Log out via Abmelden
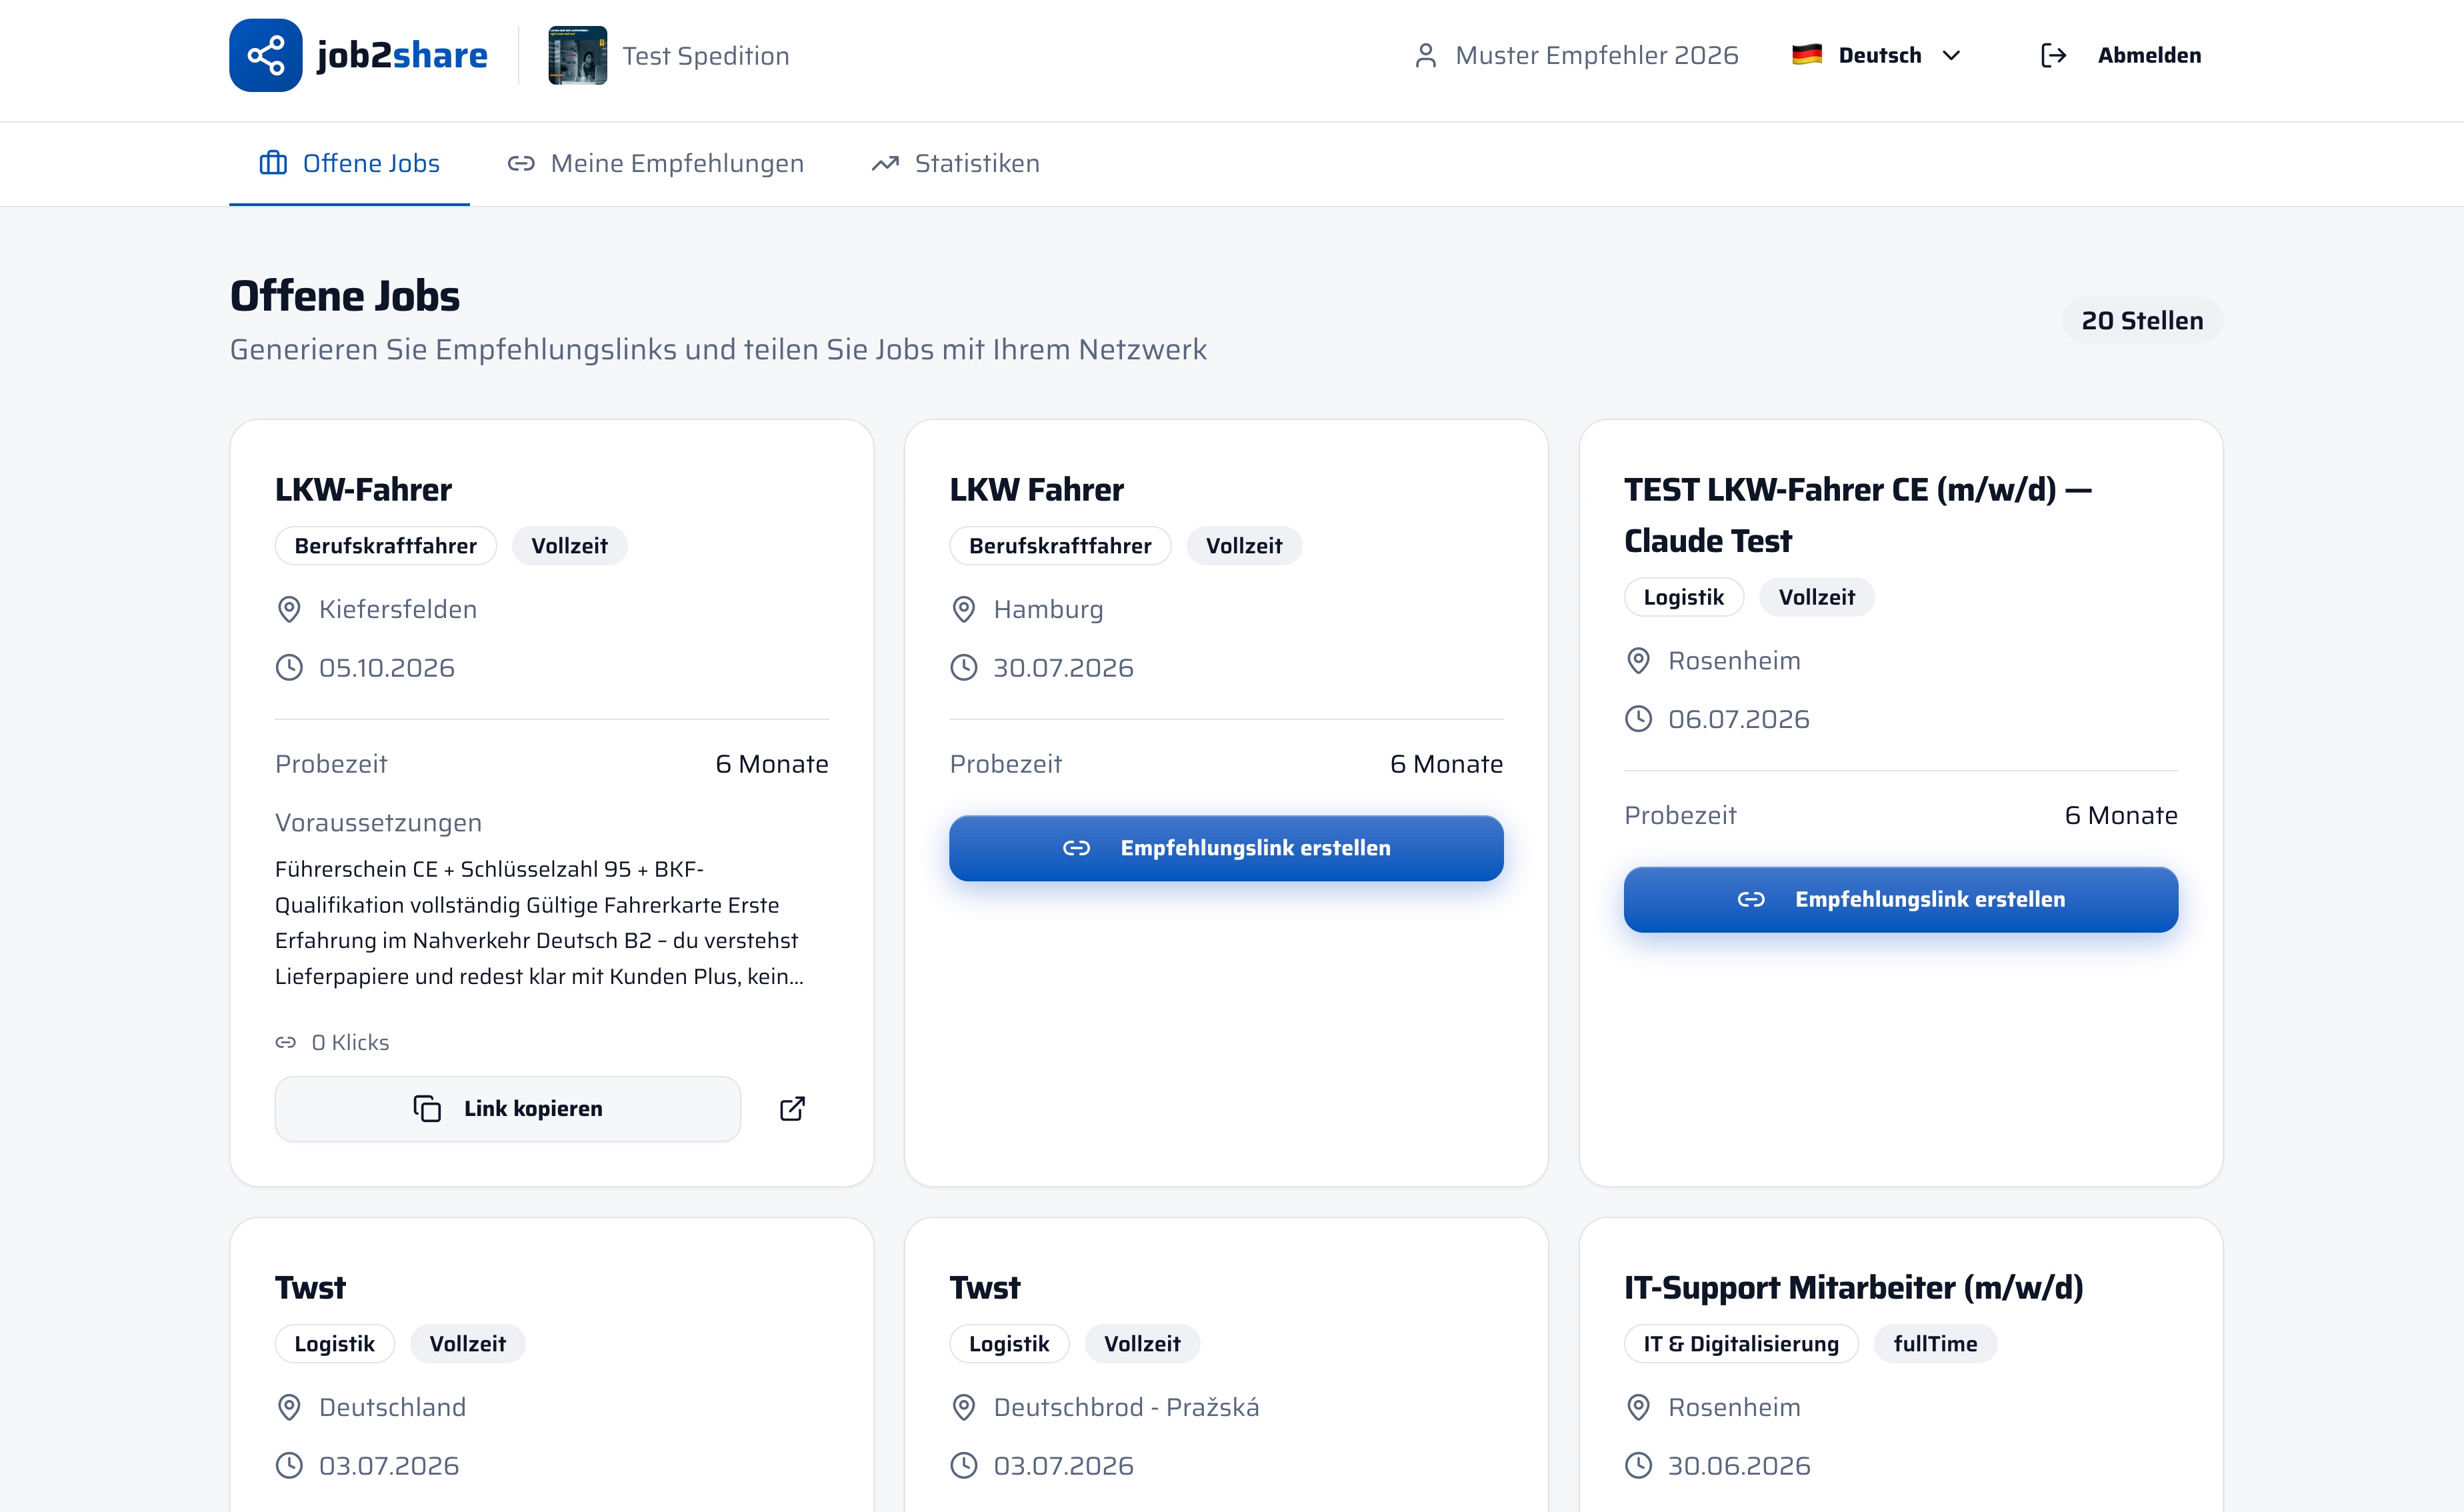Image resolution: width=2464 pixels, height=1512 pixels. pyautogui.click(x=2149, y=55)
